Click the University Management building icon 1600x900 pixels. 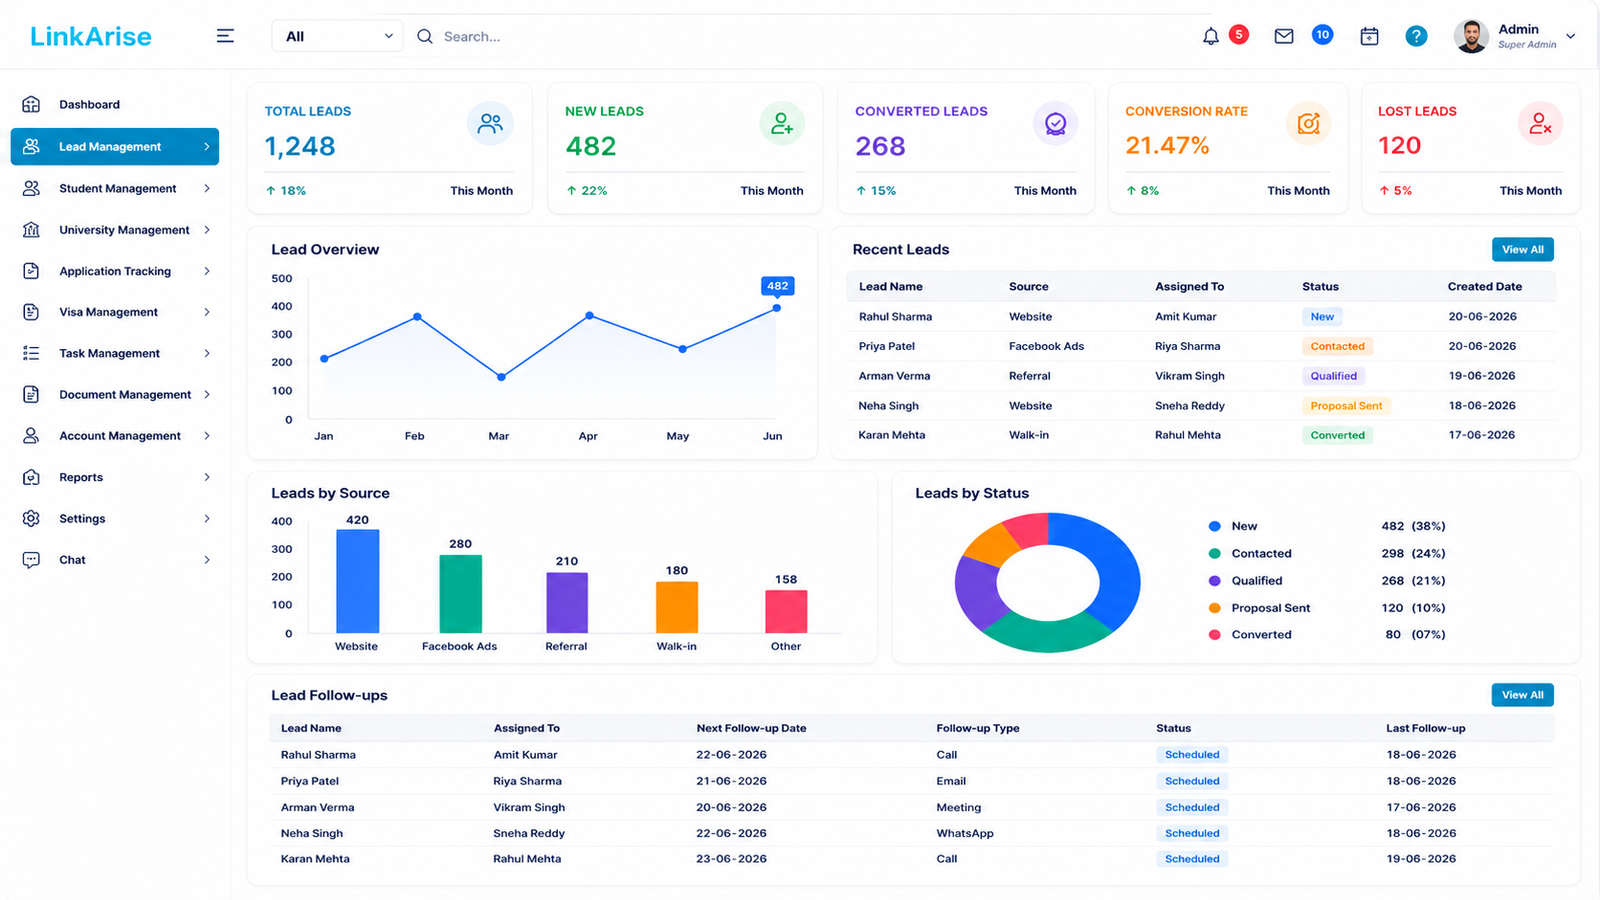pyautogui.click(x=31, y=230)
